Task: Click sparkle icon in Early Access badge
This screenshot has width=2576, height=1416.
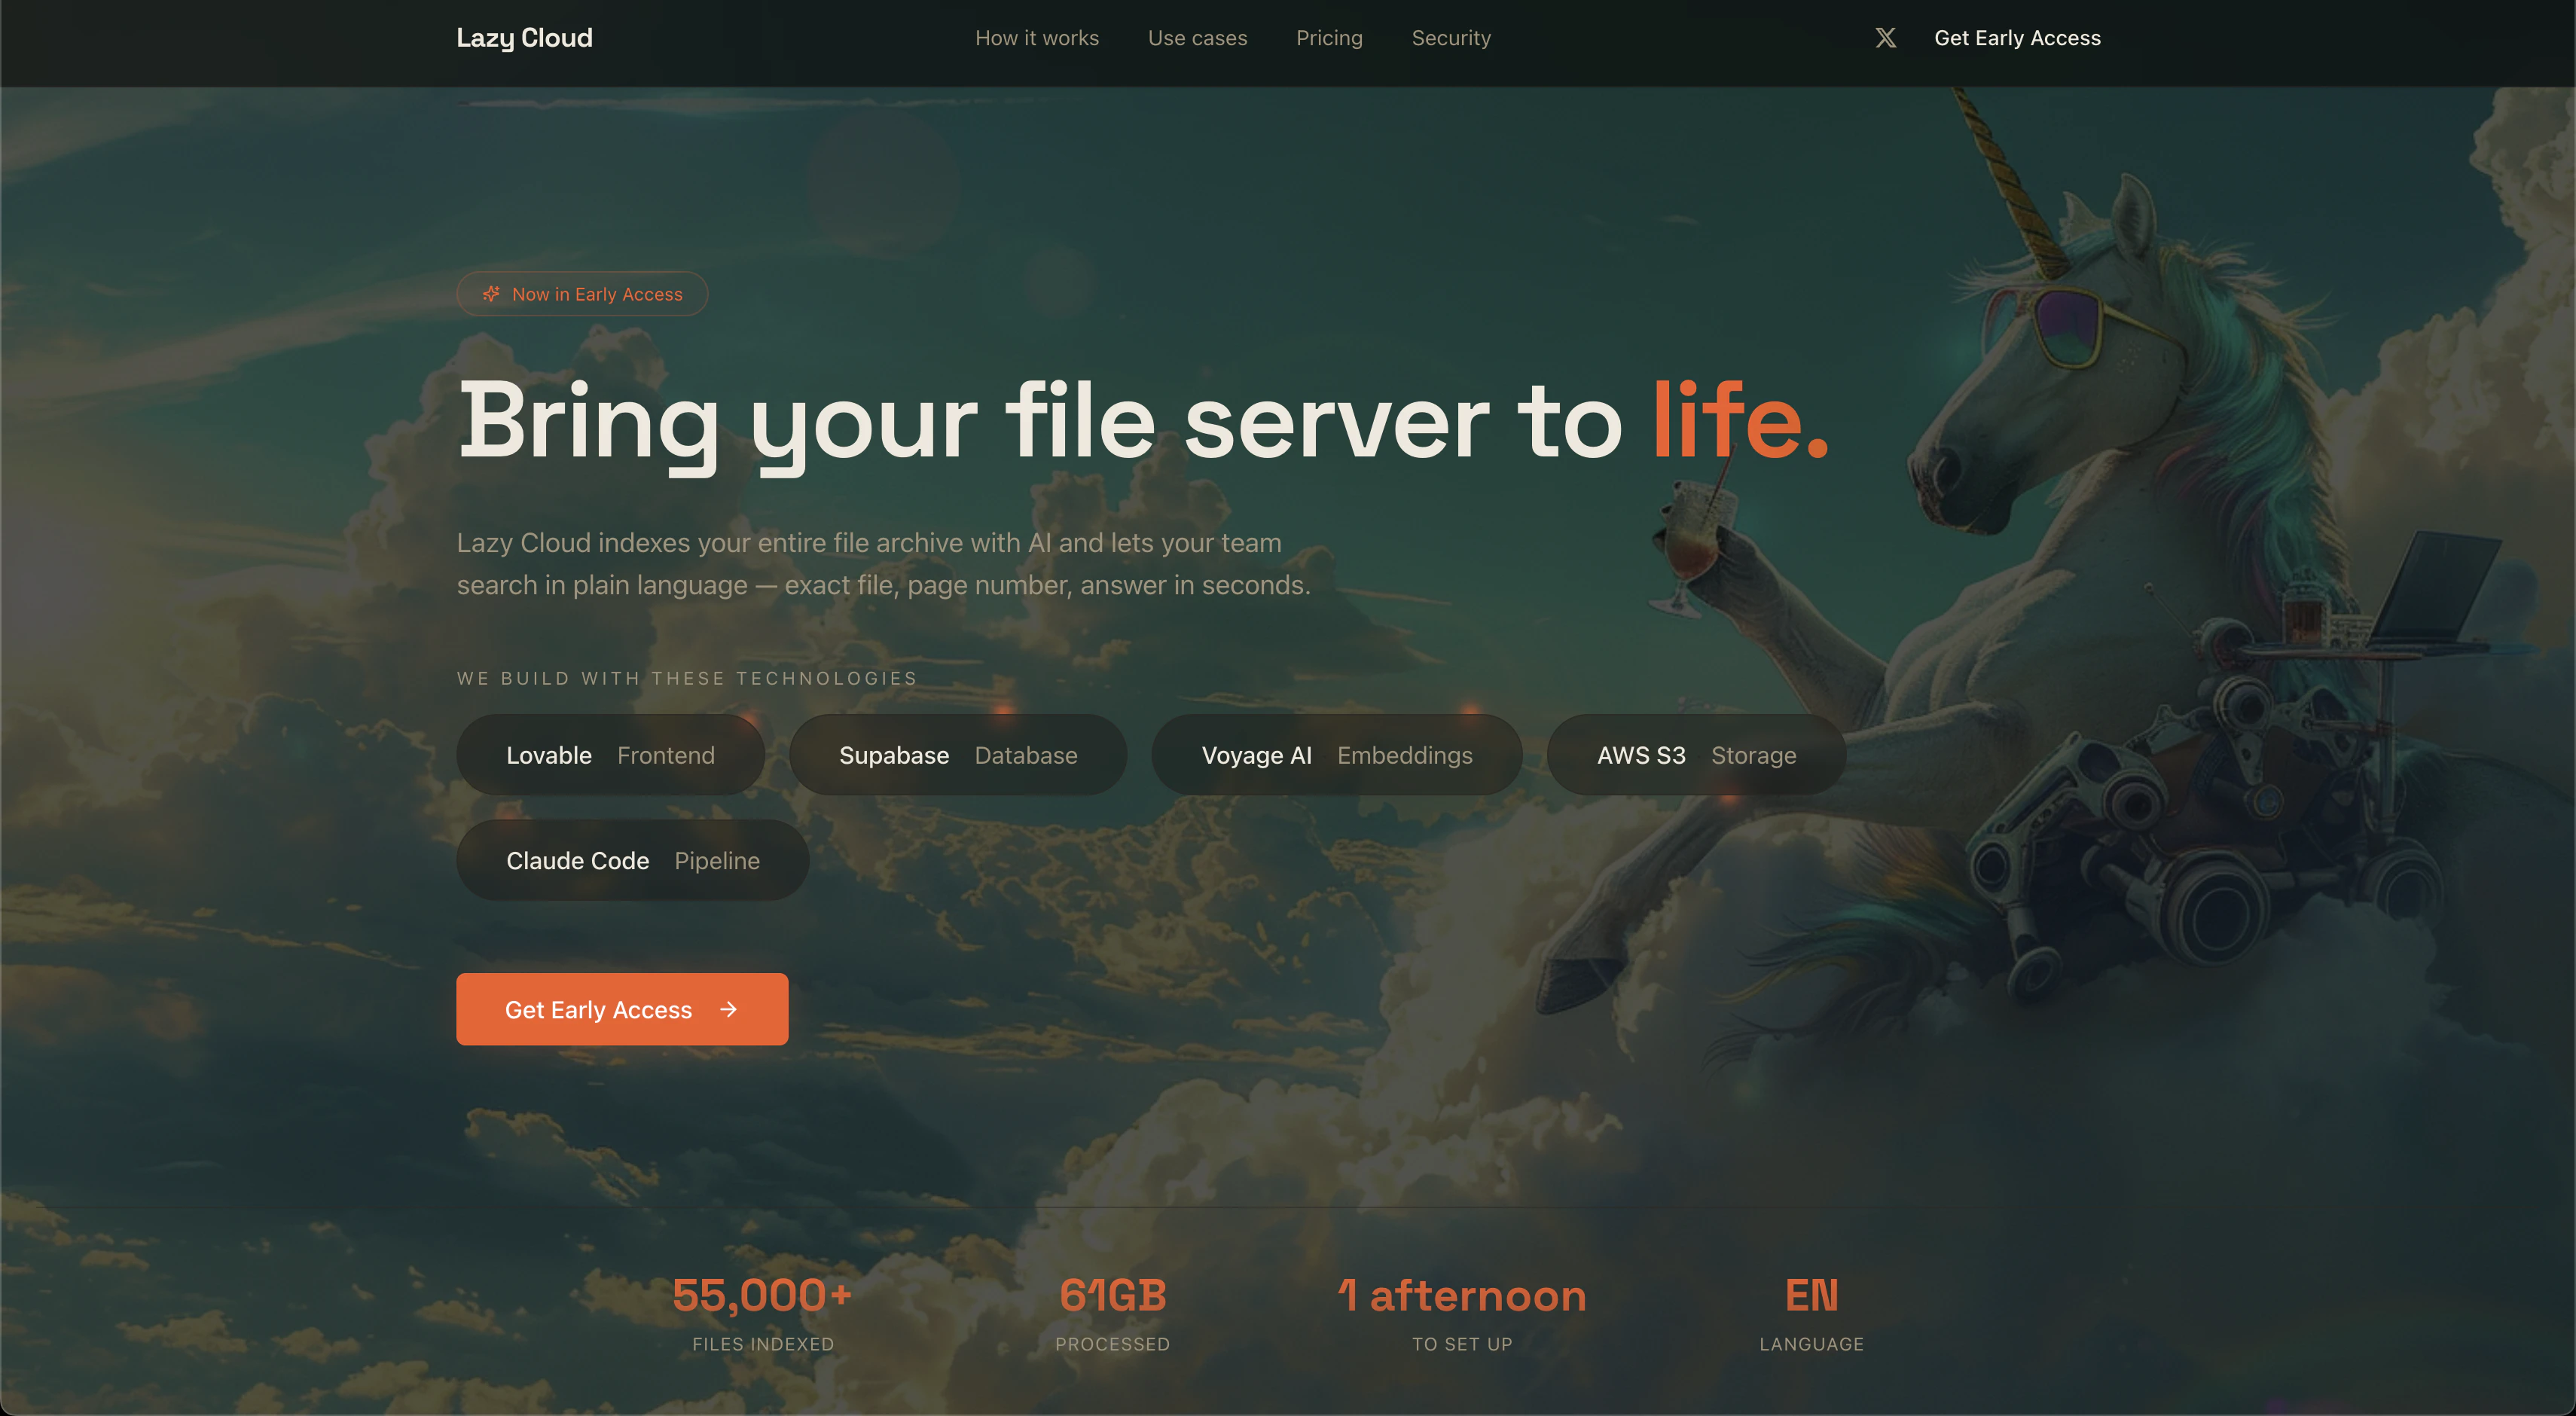Action: (491, 294)
